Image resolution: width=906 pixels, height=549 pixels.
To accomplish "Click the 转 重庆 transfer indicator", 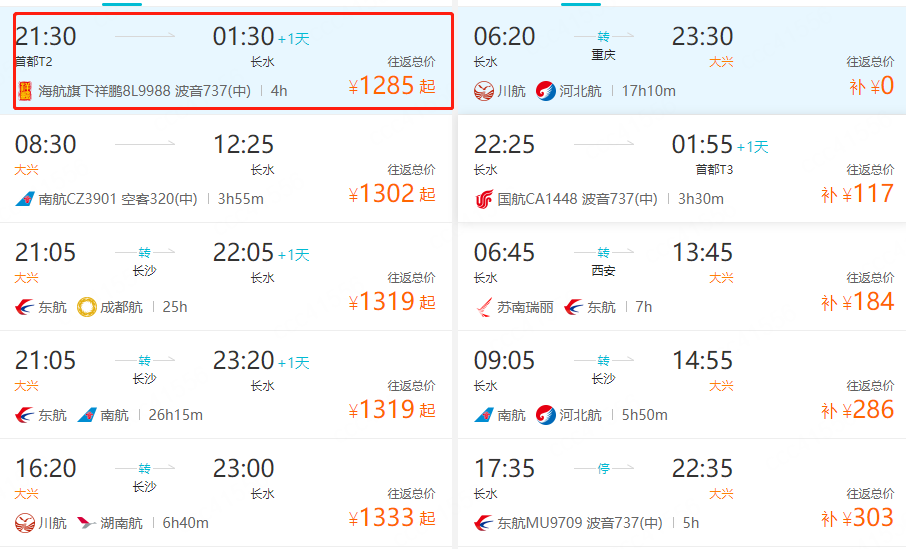I will [603, 46].
